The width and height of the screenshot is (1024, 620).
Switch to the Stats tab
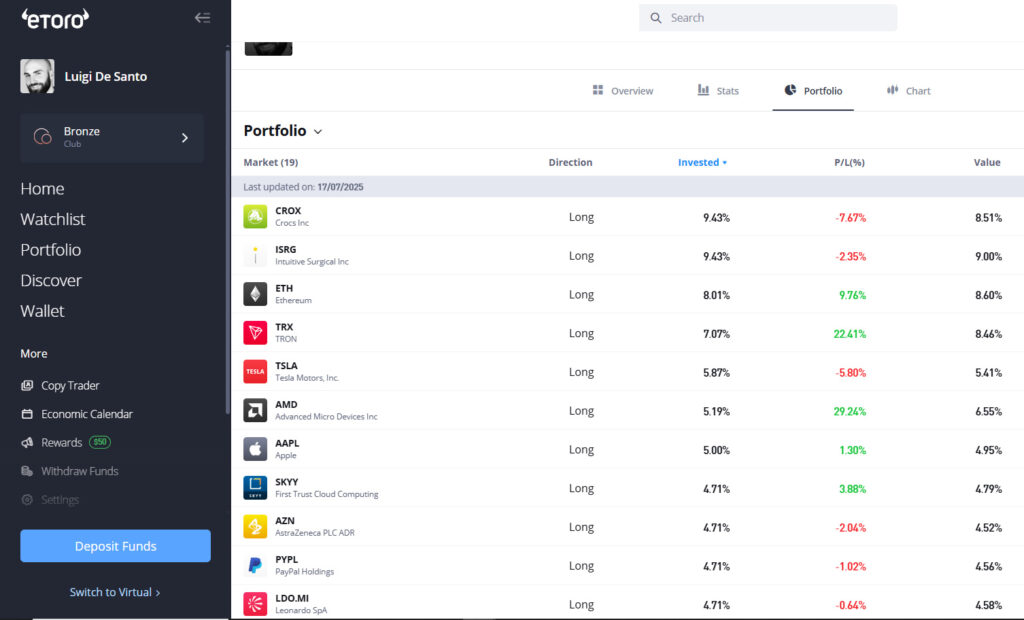pyautogui.click(x=718, y=91)
